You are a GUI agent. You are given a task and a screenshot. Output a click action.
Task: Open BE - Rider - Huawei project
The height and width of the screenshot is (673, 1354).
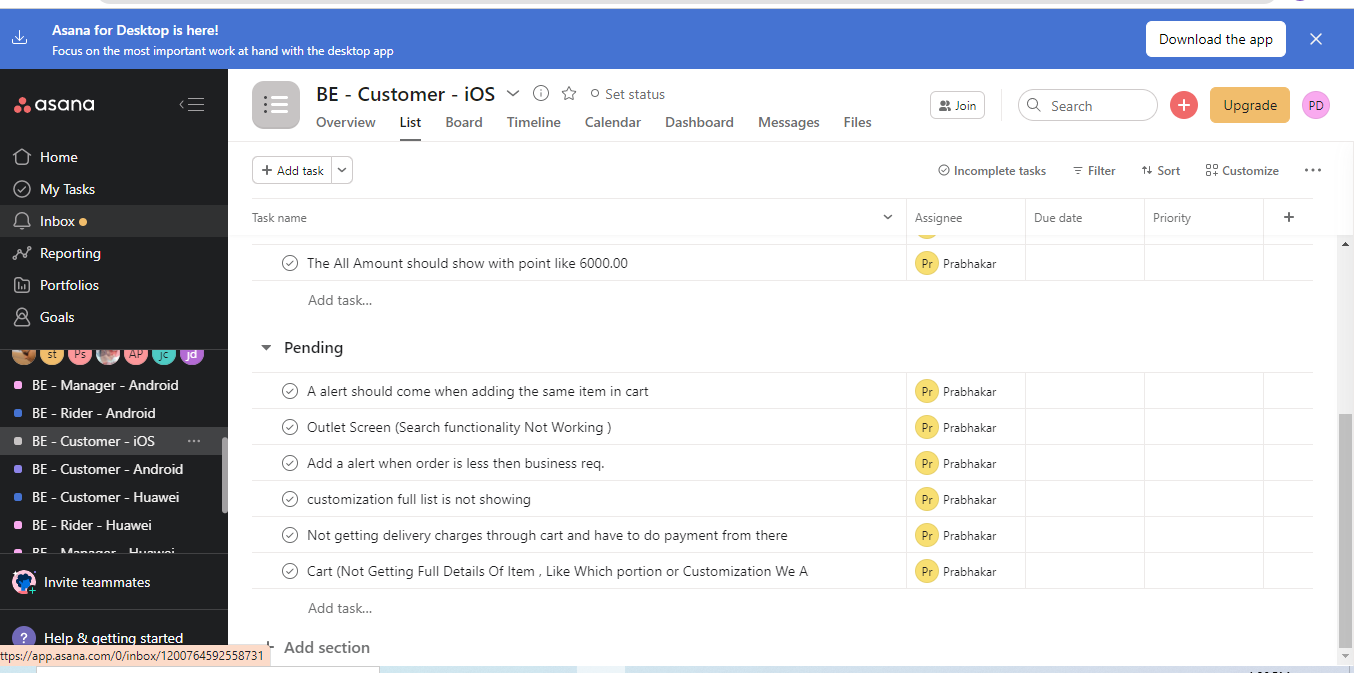pos(92,525)
